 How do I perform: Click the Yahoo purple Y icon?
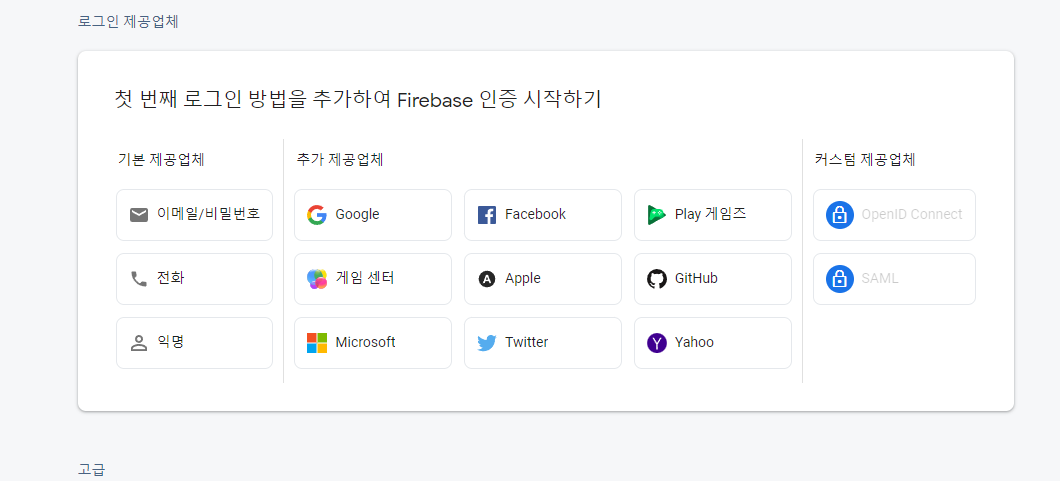[656, 343]
